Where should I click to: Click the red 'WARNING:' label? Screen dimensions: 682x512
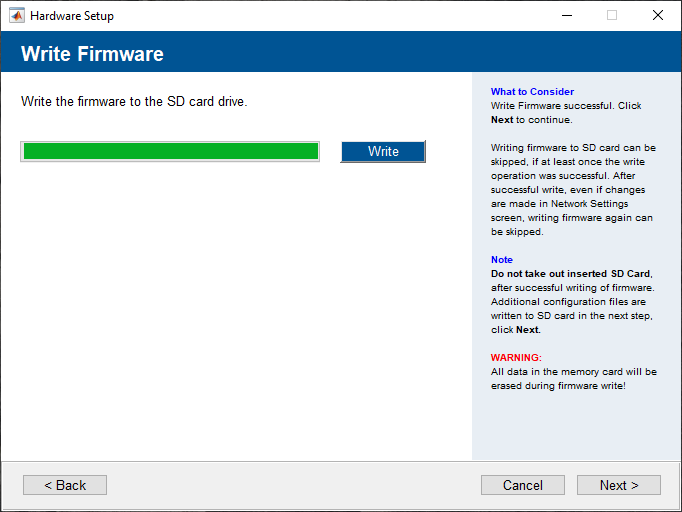click(516, 358)
